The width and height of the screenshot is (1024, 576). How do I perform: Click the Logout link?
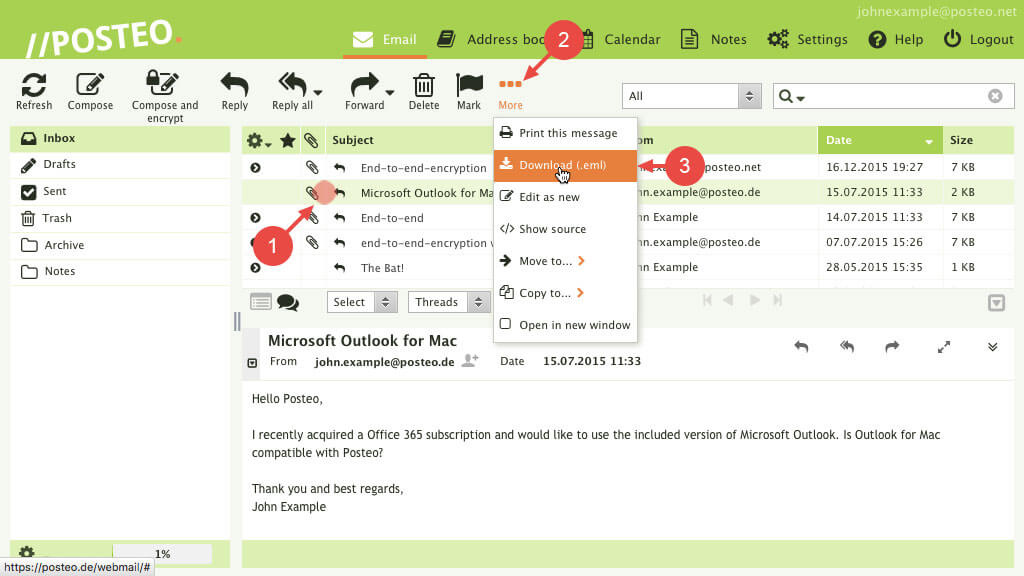tap(978, 39)
